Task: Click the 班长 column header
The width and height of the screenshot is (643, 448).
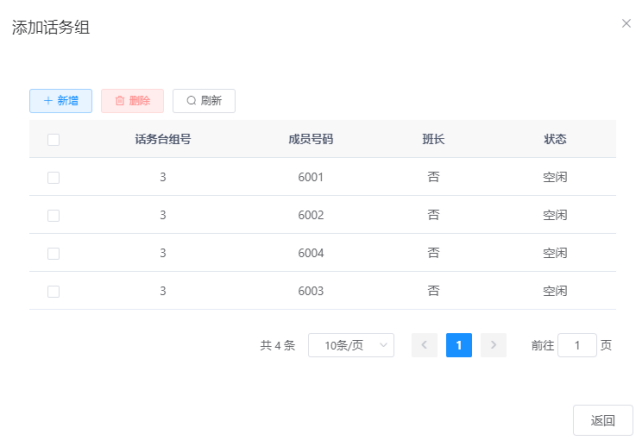Action: (x=433, y=139)
